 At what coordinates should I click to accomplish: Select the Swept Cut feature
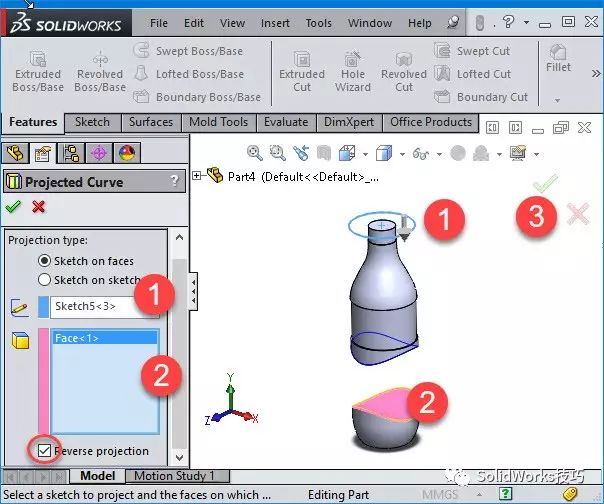tap(472, 51)
